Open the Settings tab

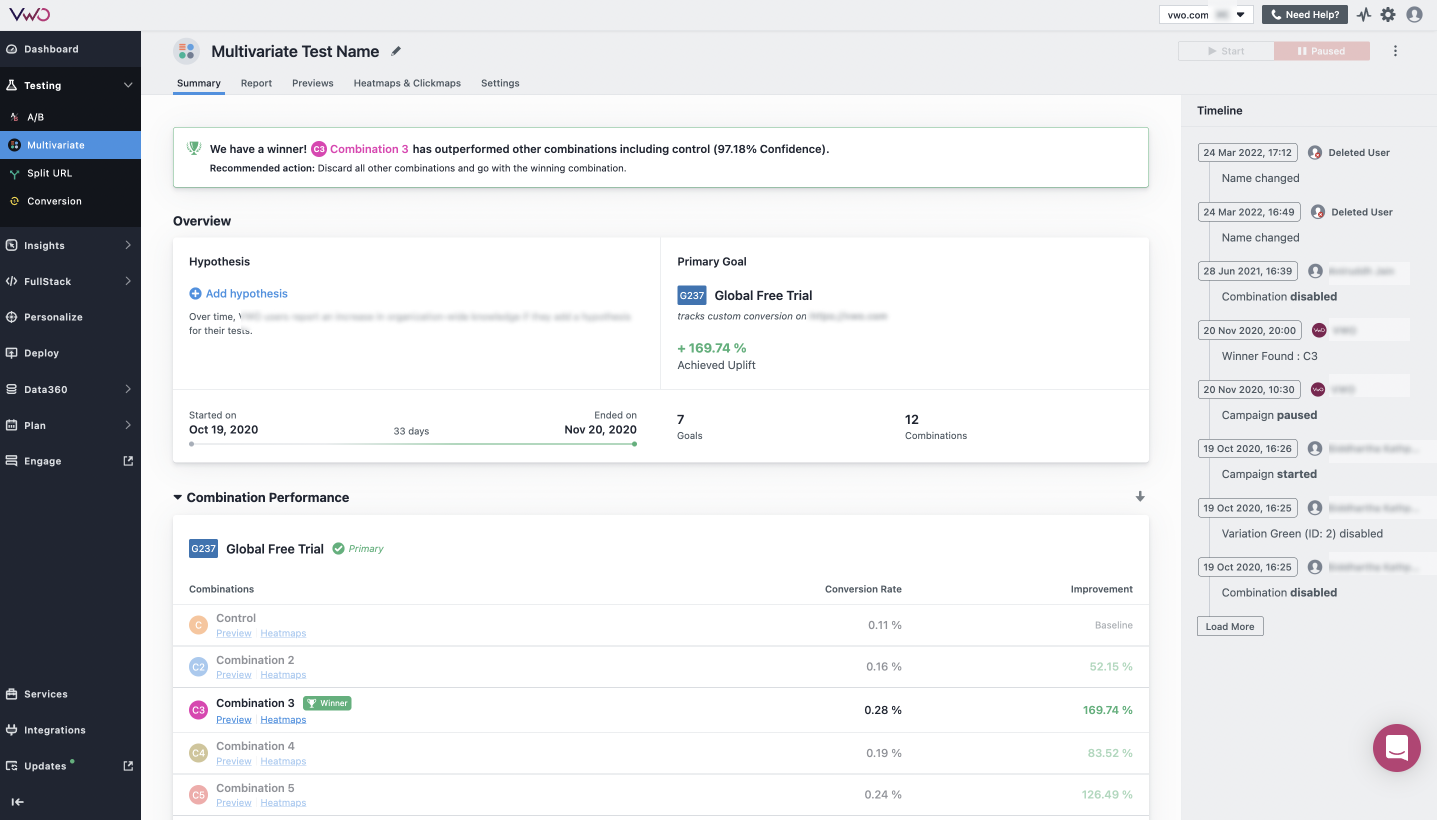[x=500, y=83]
